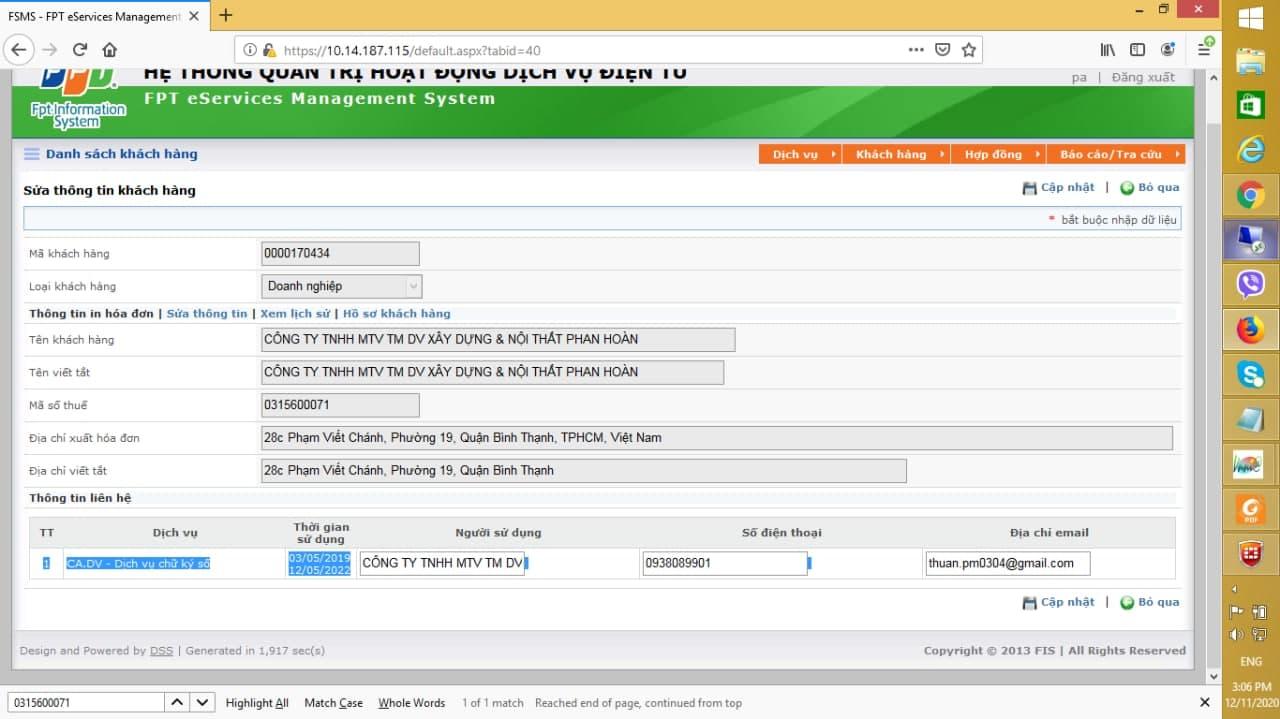Open page actions three-dots menu
Screen dimensions: 1280x719
(x=916, y=49)
